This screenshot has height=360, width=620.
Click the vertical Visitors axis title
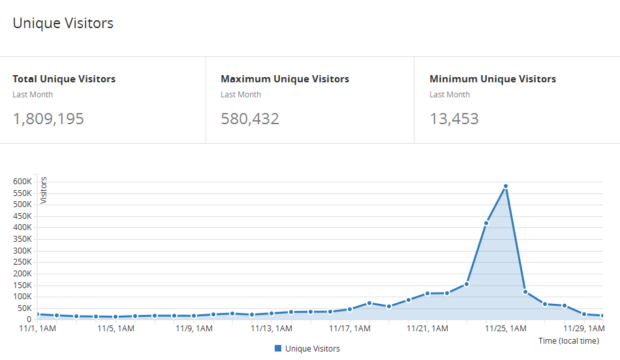[x=43, y=190]
